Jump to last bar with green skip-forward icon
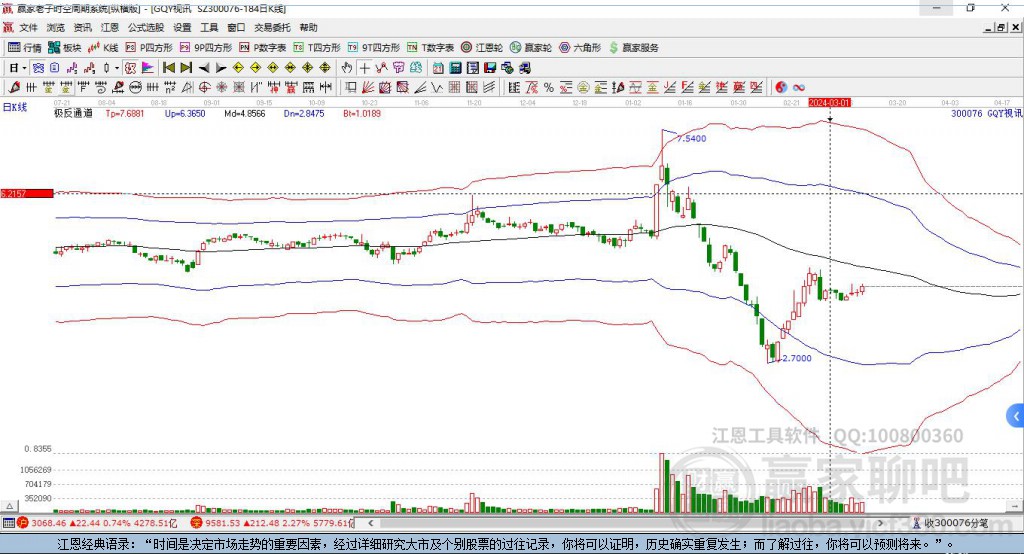 tap(186, 68)
